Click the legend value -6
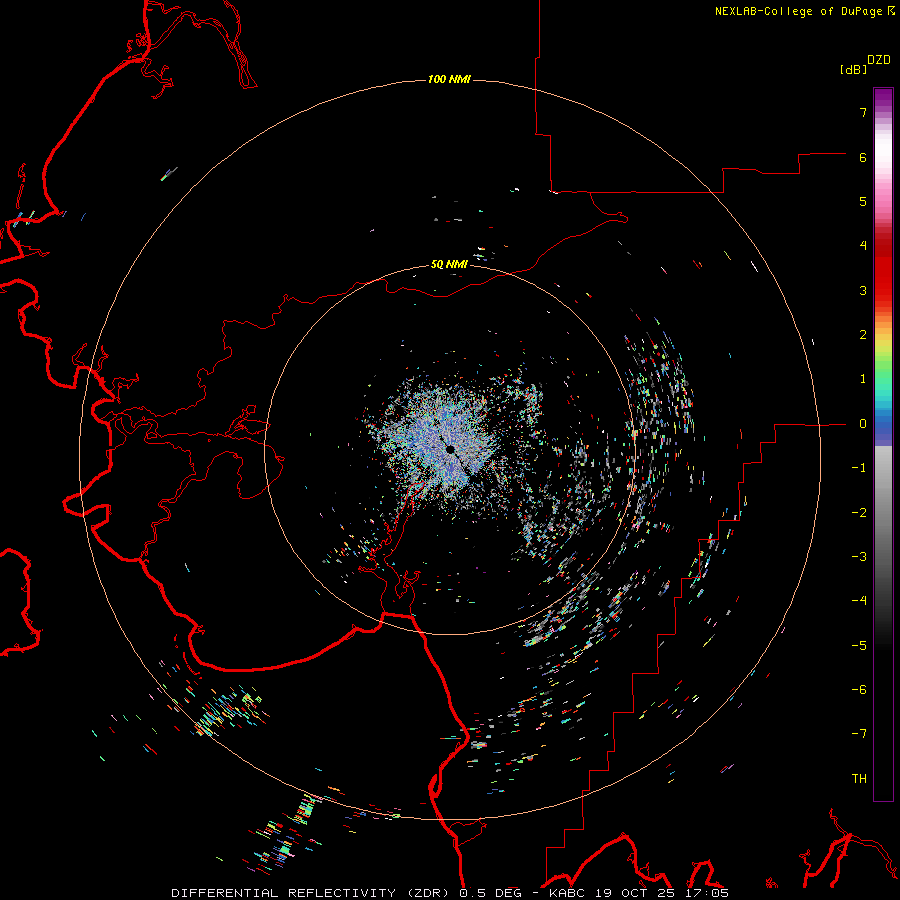 [859, 690]
